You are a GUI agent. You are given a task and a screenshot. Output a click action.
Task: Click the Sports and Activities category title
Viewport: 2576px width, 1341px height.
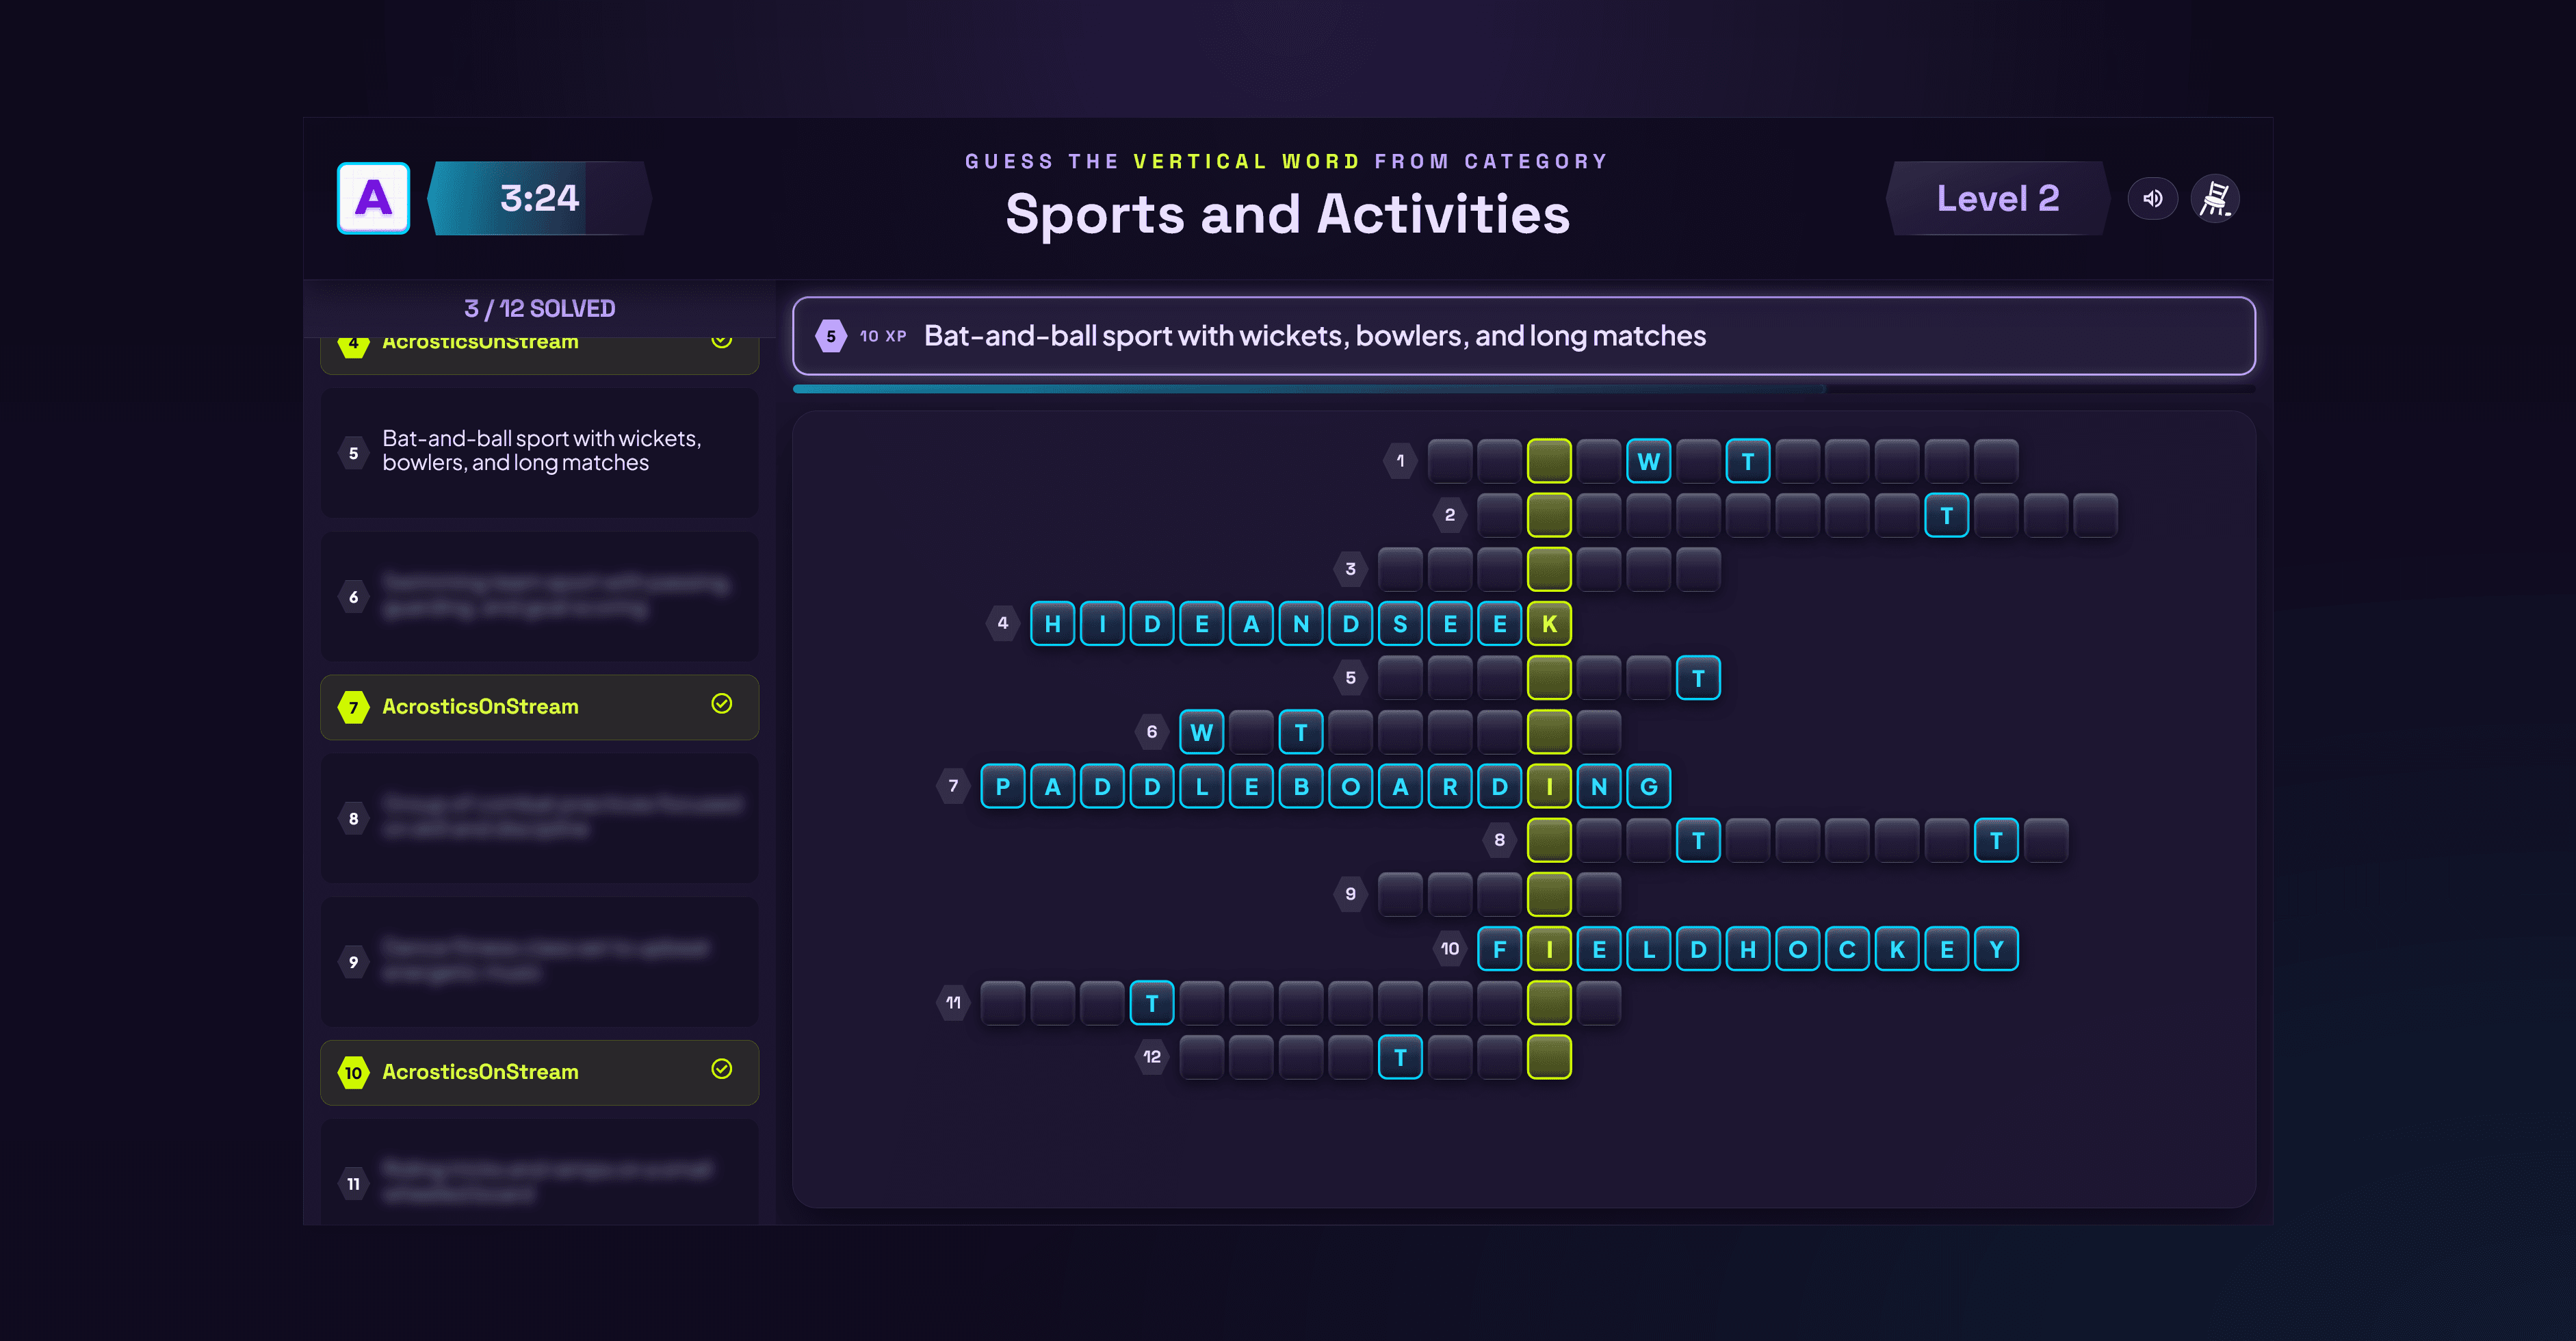coord(1287,214)
